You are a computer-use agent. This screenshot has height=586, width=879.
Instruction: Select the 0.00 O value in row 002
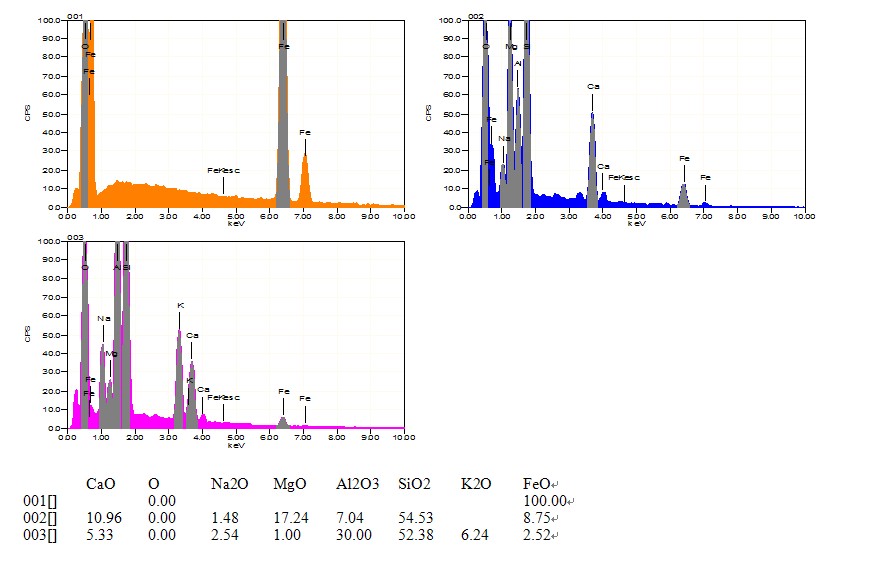pyautogui.click(x=162, y=518)
